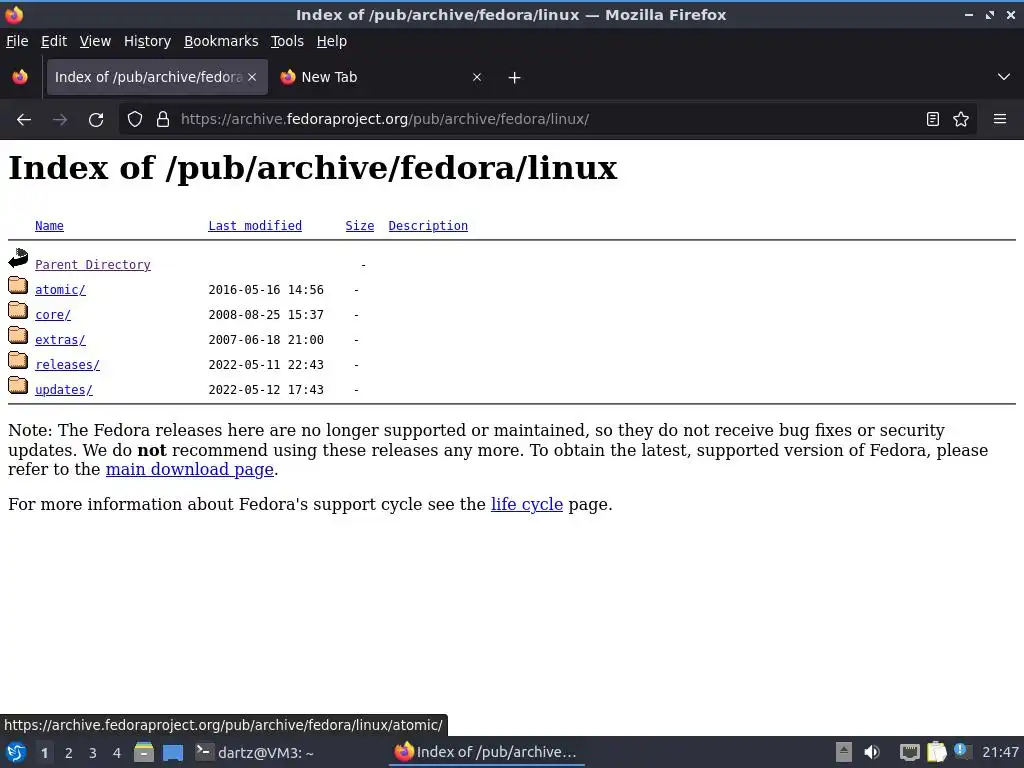Open the atomic/ directory link
Image resolution: width=1024 pixels, height=768 pixels.
pos(60,290)
